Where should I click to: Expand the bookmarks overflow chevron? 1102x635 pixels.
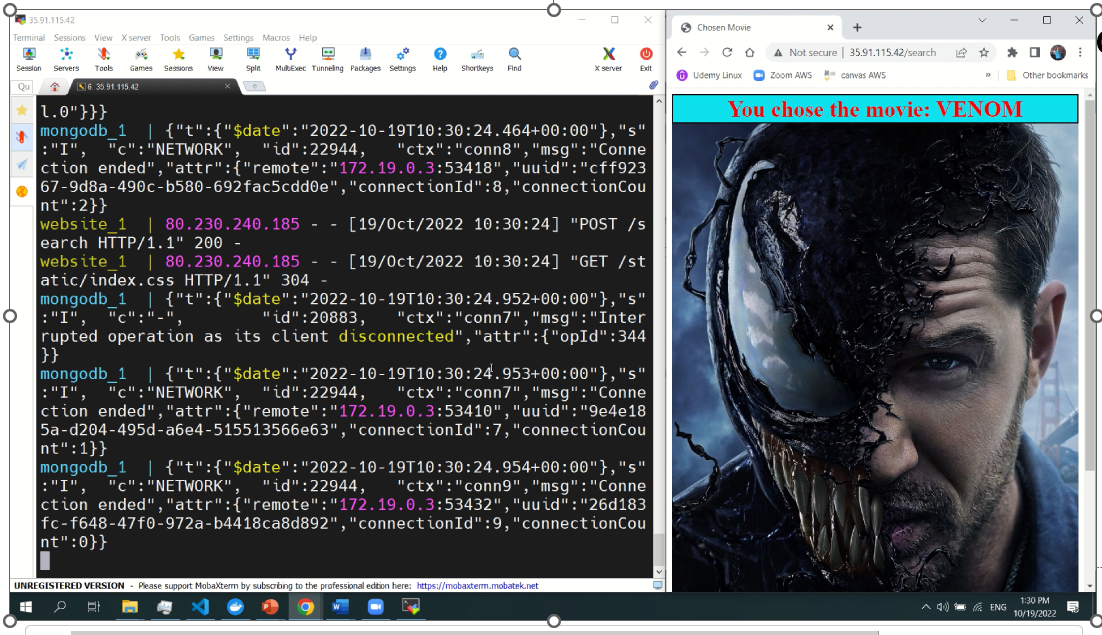pyautogui.click(x=986, y=75)
